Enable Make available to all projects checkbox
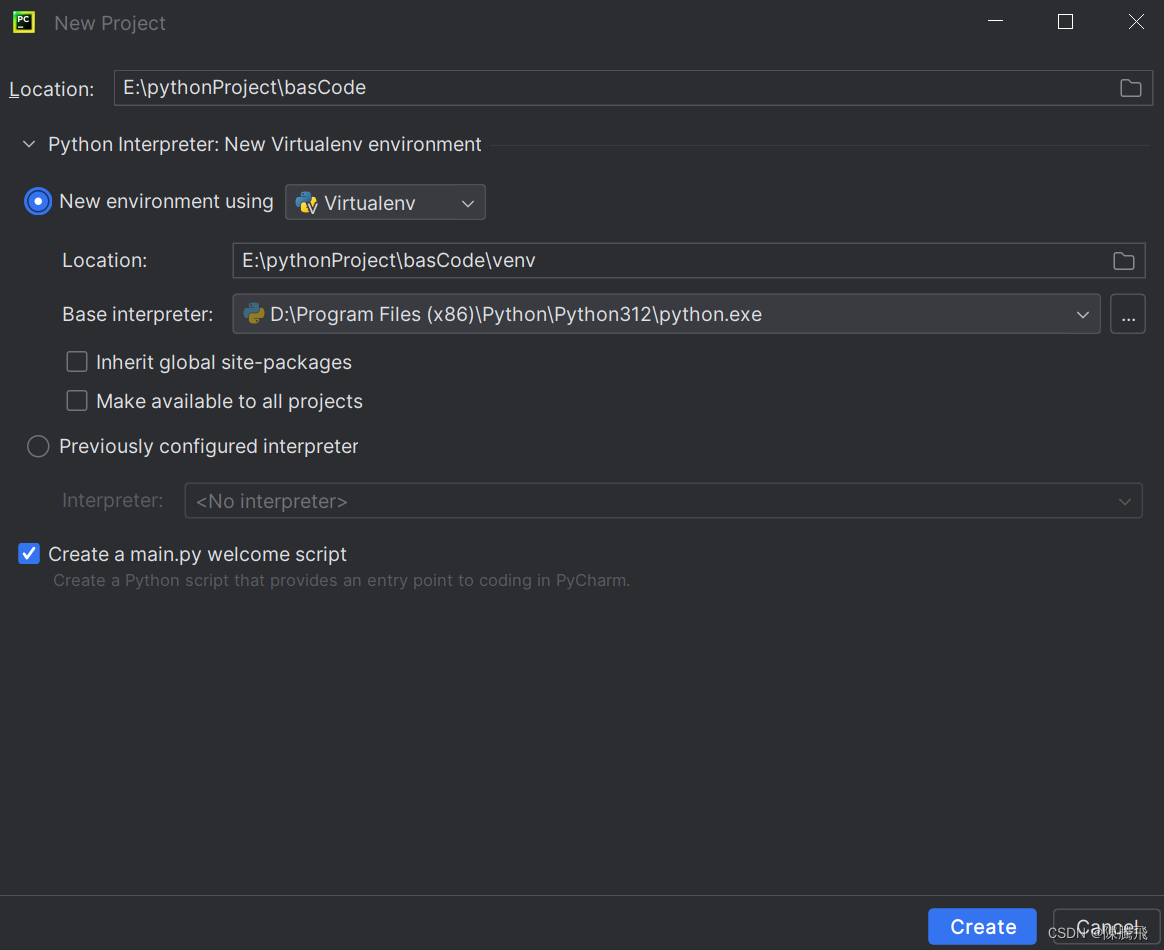Screen dimensions: 1164x950 [77, 402]
